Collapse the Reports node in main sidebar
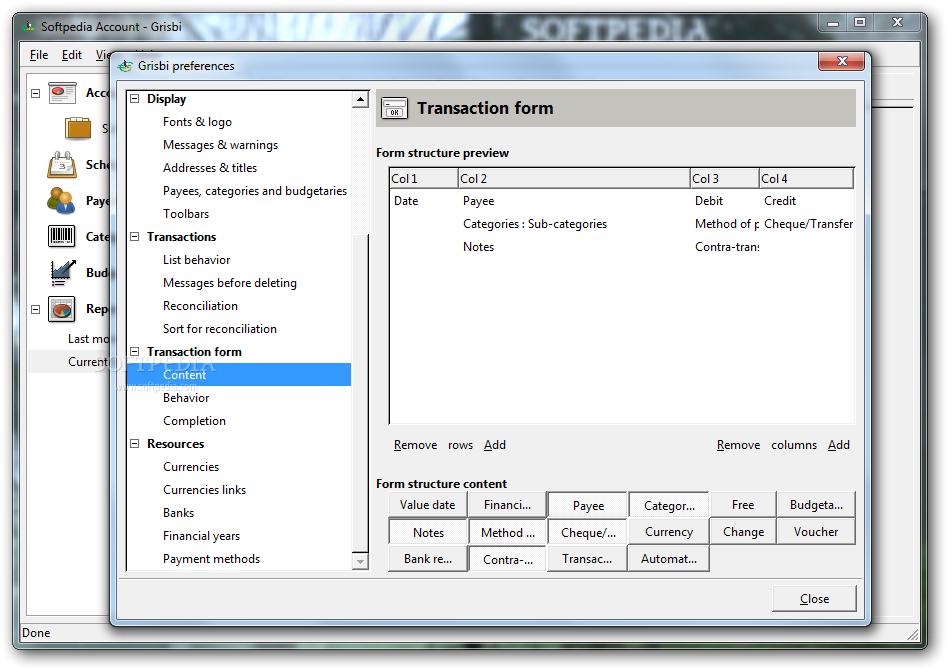The image size is (948, 670). pyautogui.click(x=36, y=310)
